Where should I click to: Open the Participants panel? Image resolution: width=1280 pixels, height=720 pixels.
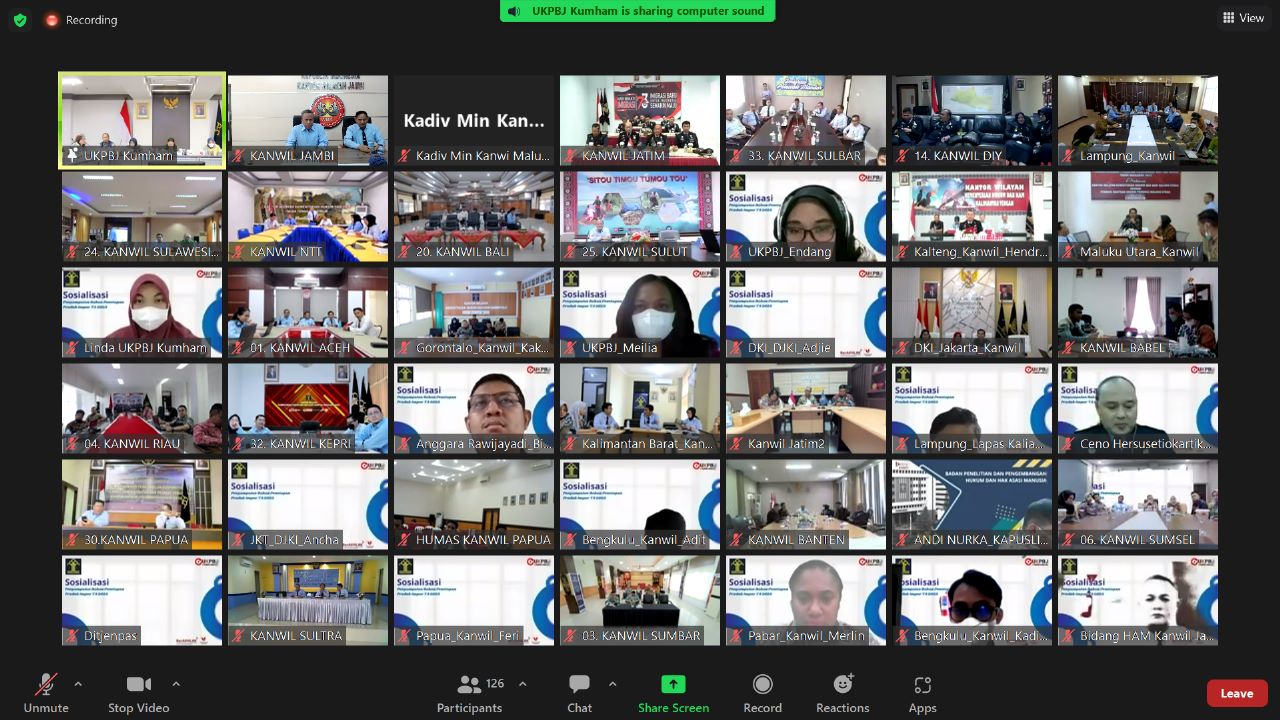point(469,693)
